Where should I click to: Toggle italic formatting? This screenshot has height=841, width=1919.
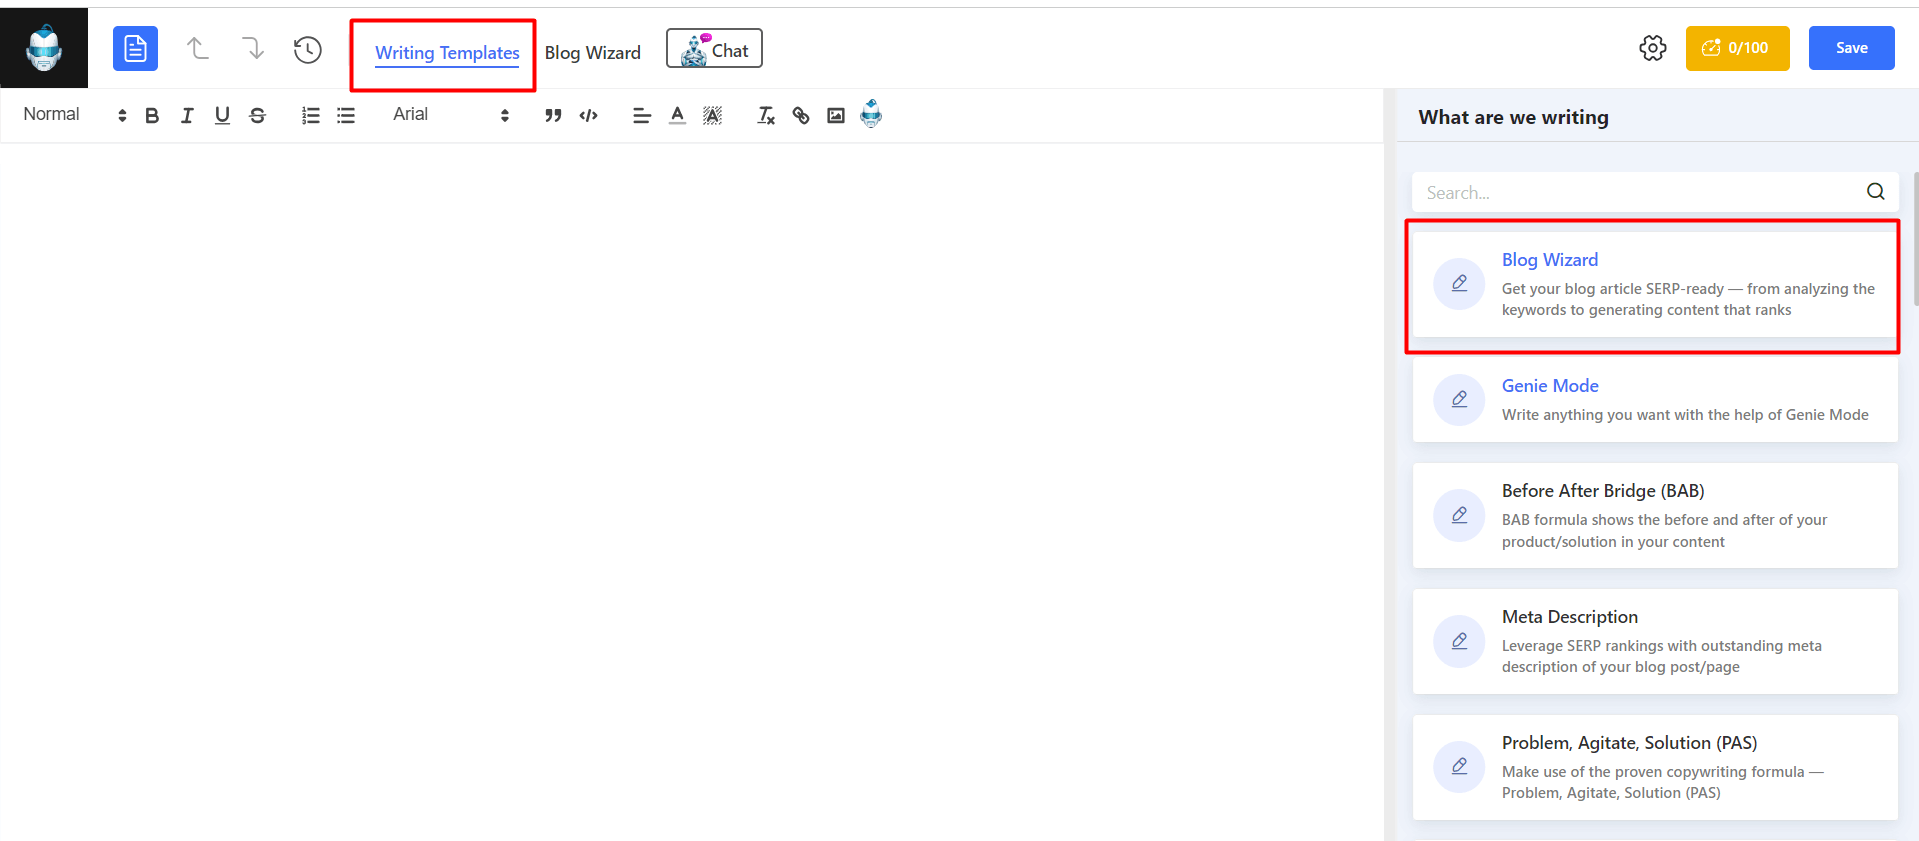pyautogui.click(x=187, y=115)
